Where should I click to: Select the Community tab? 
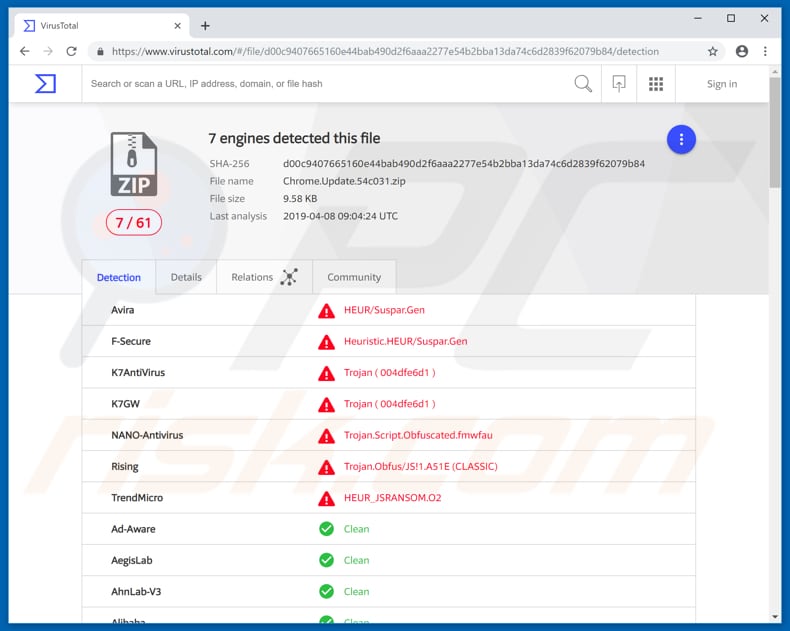pyautogui.click(x=354, y=277)
